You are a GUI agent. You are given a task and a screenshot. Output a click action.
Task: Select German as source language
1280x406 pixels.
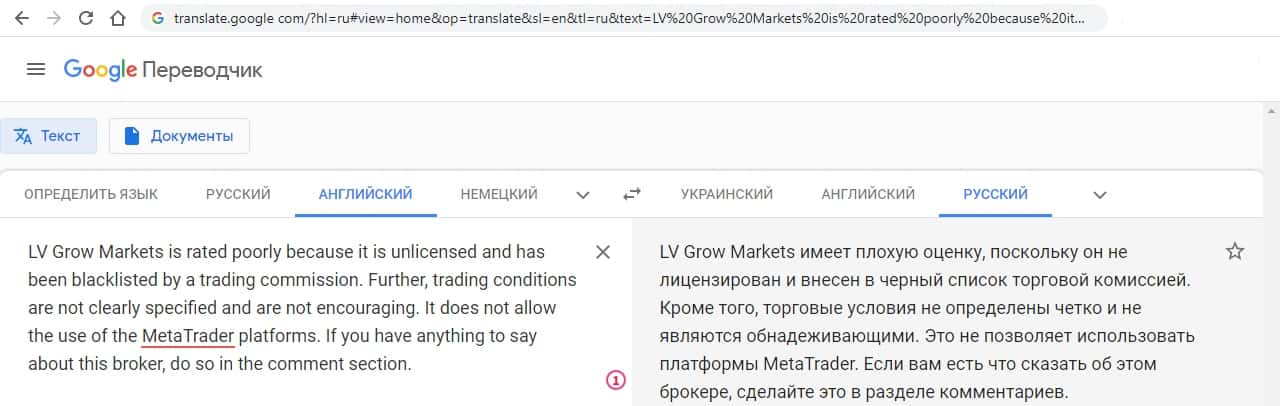pos(499,194)
